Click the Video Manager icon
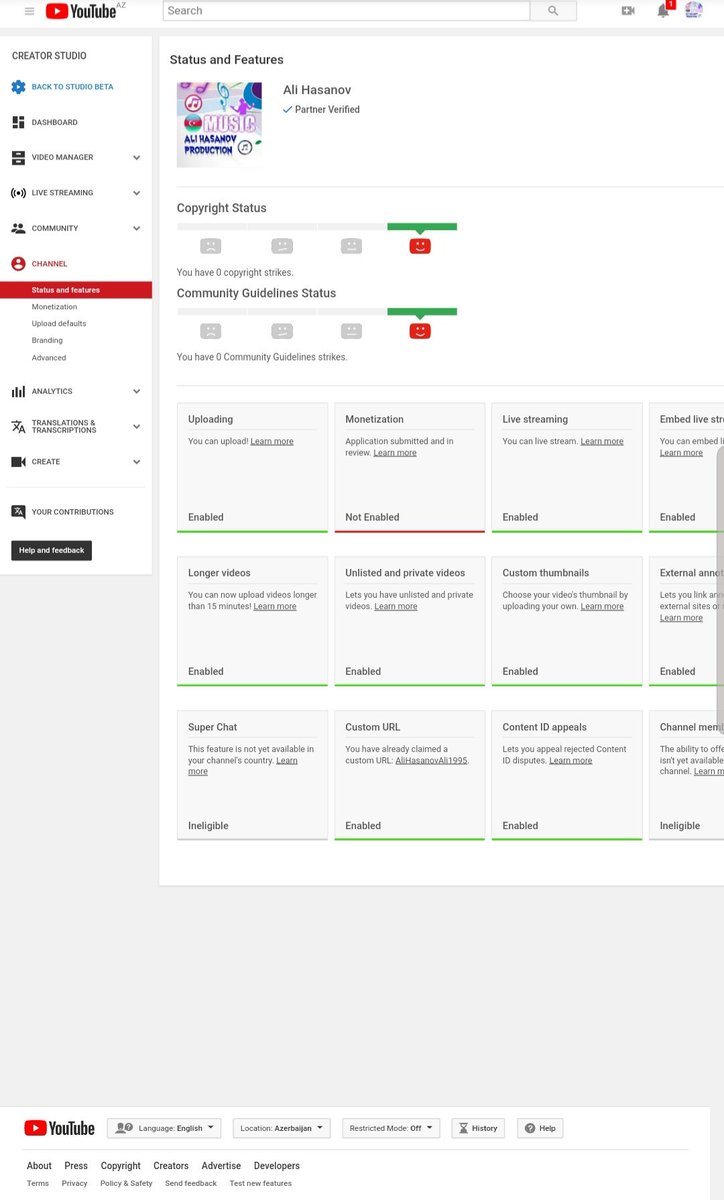 point(18,158)
